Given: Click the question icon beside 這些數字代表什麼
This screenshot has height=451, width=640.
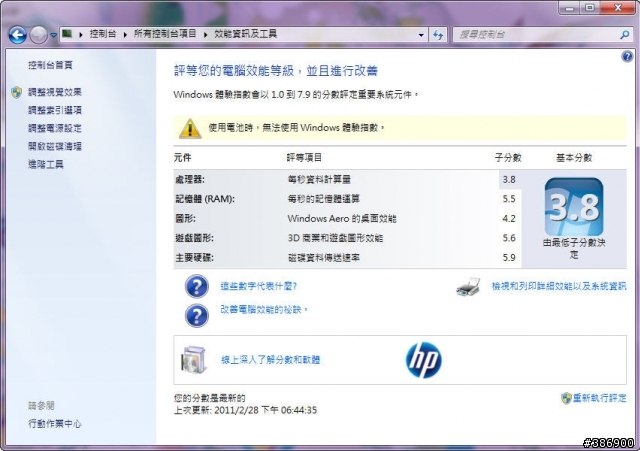Looking at the screenshot, I should (197, 287).
